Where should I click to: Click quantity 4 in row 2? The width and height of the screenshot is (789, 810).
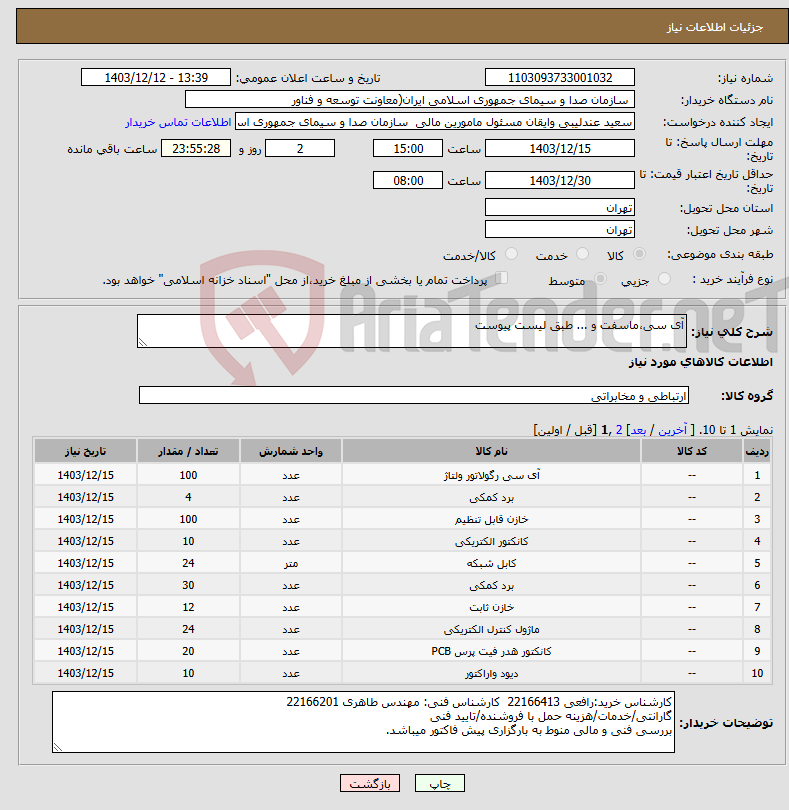(x=188, y=497)
